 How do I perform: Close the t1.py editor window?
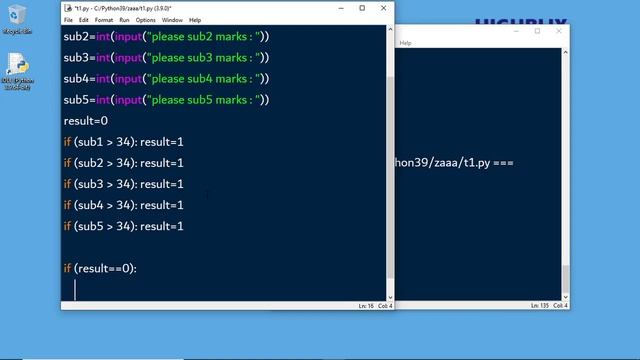point(383,8)
